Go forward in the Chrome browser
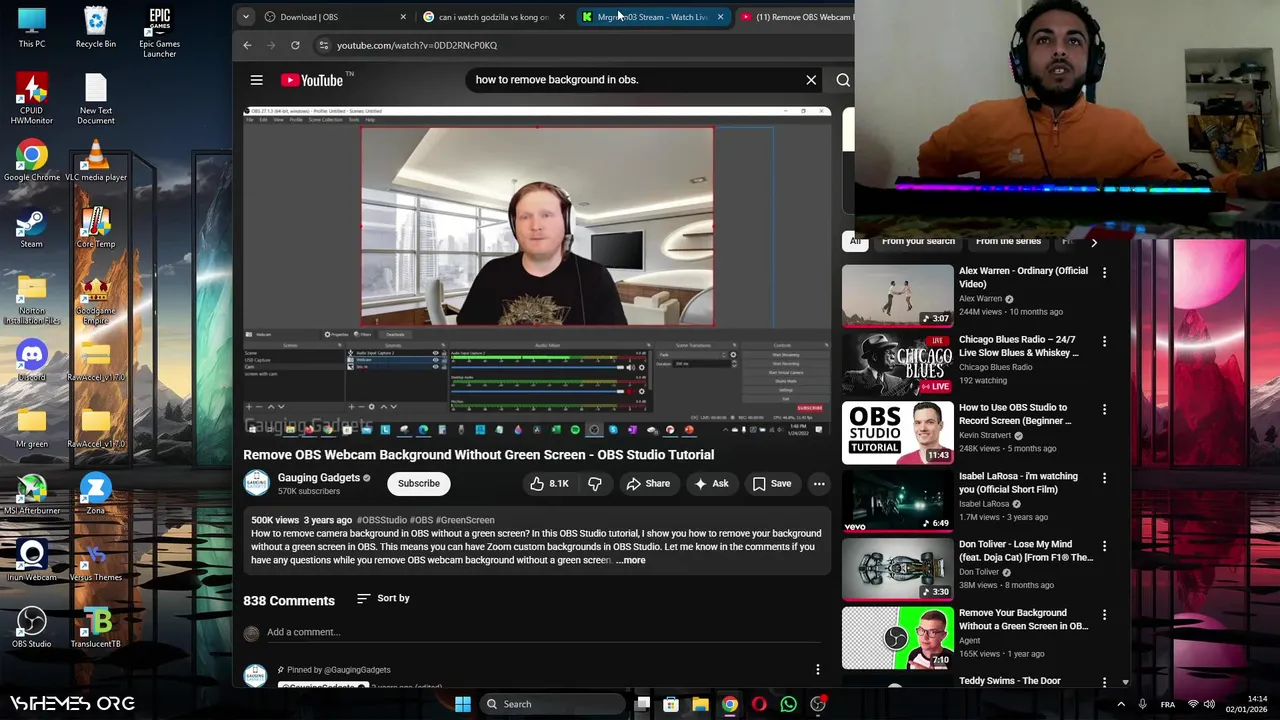 [x=271, y=45]
